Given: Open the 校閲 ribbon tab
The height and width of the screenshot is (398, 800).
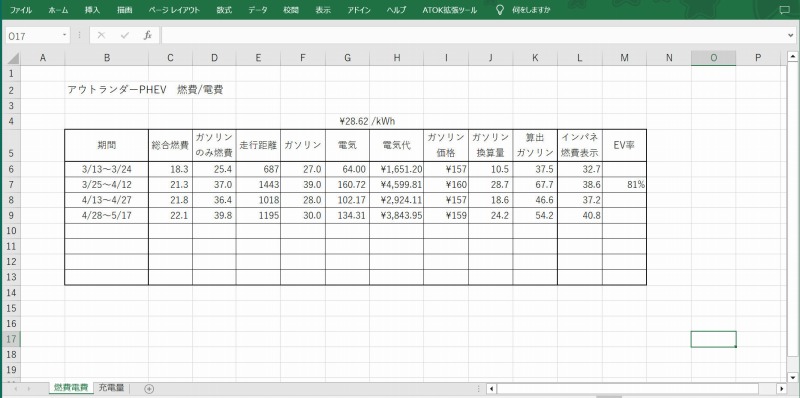Looking at the screenshot, I should pos(291,10).
